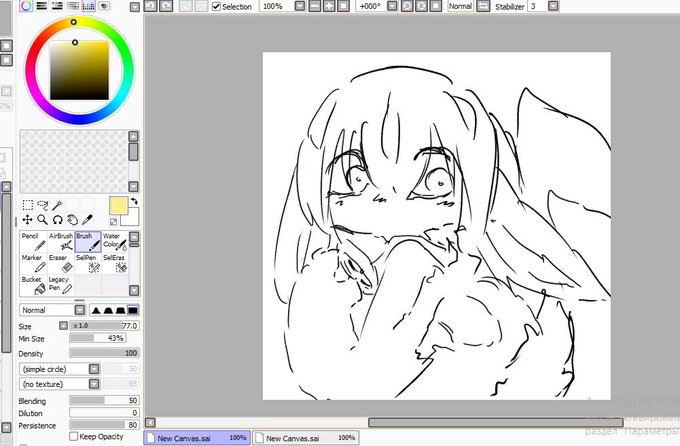Open the (no texture) dropdown
Viewport: 680px width, 446px height.
pyautogui.click(x=94, y=384)
